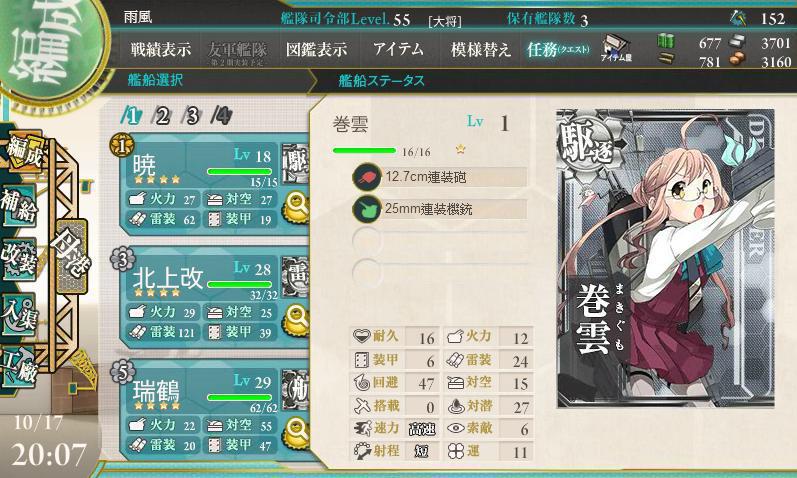Click the 母港 home port sign

pyautogui.click(x=72, y=256)
